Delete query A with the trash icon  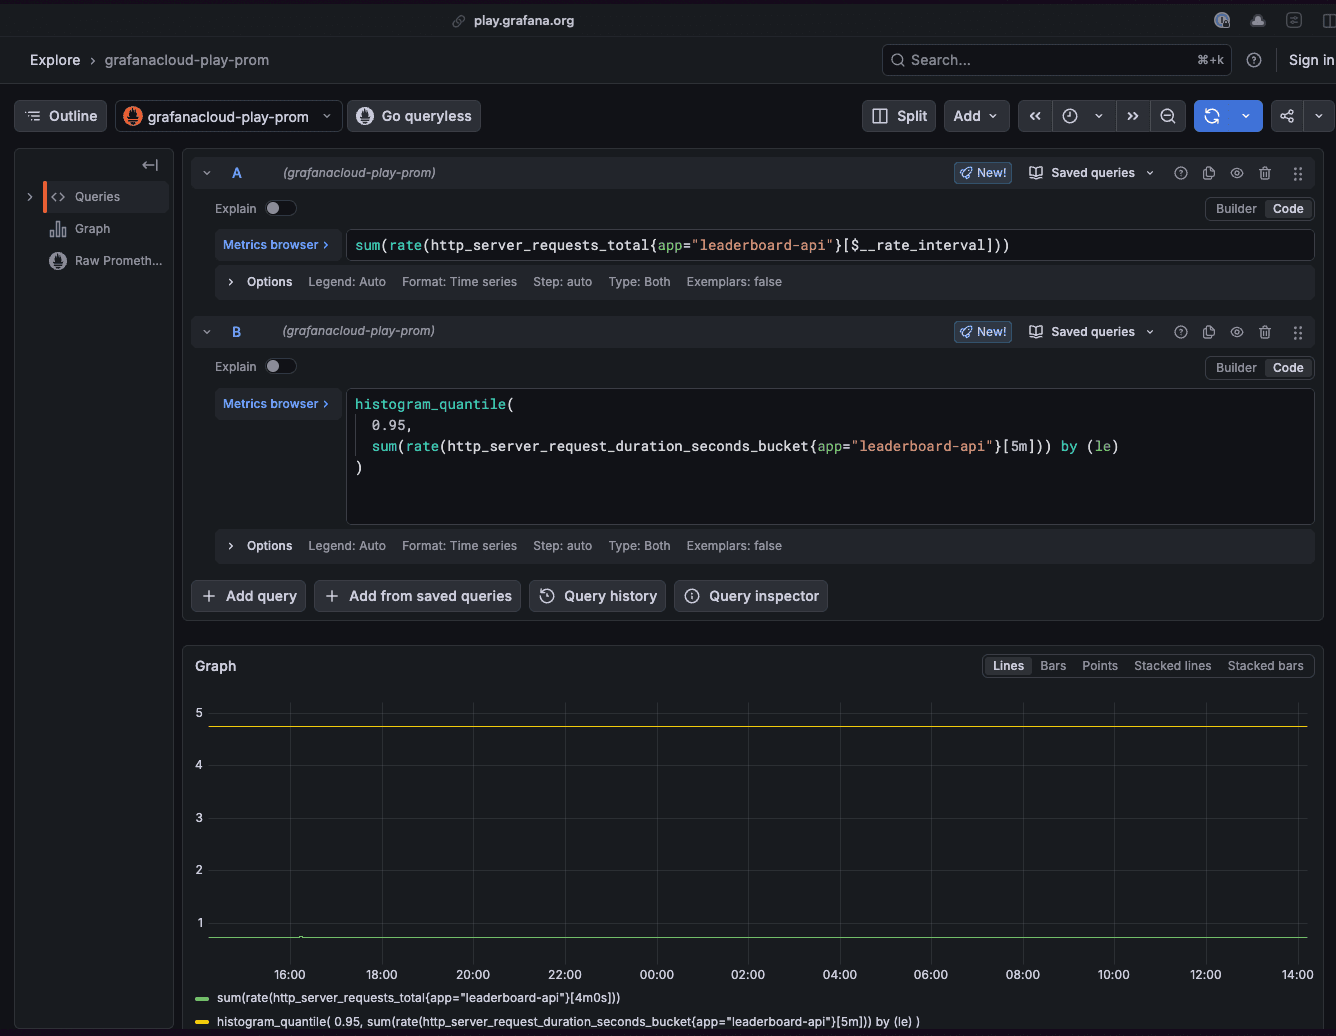pos(1265,173)
